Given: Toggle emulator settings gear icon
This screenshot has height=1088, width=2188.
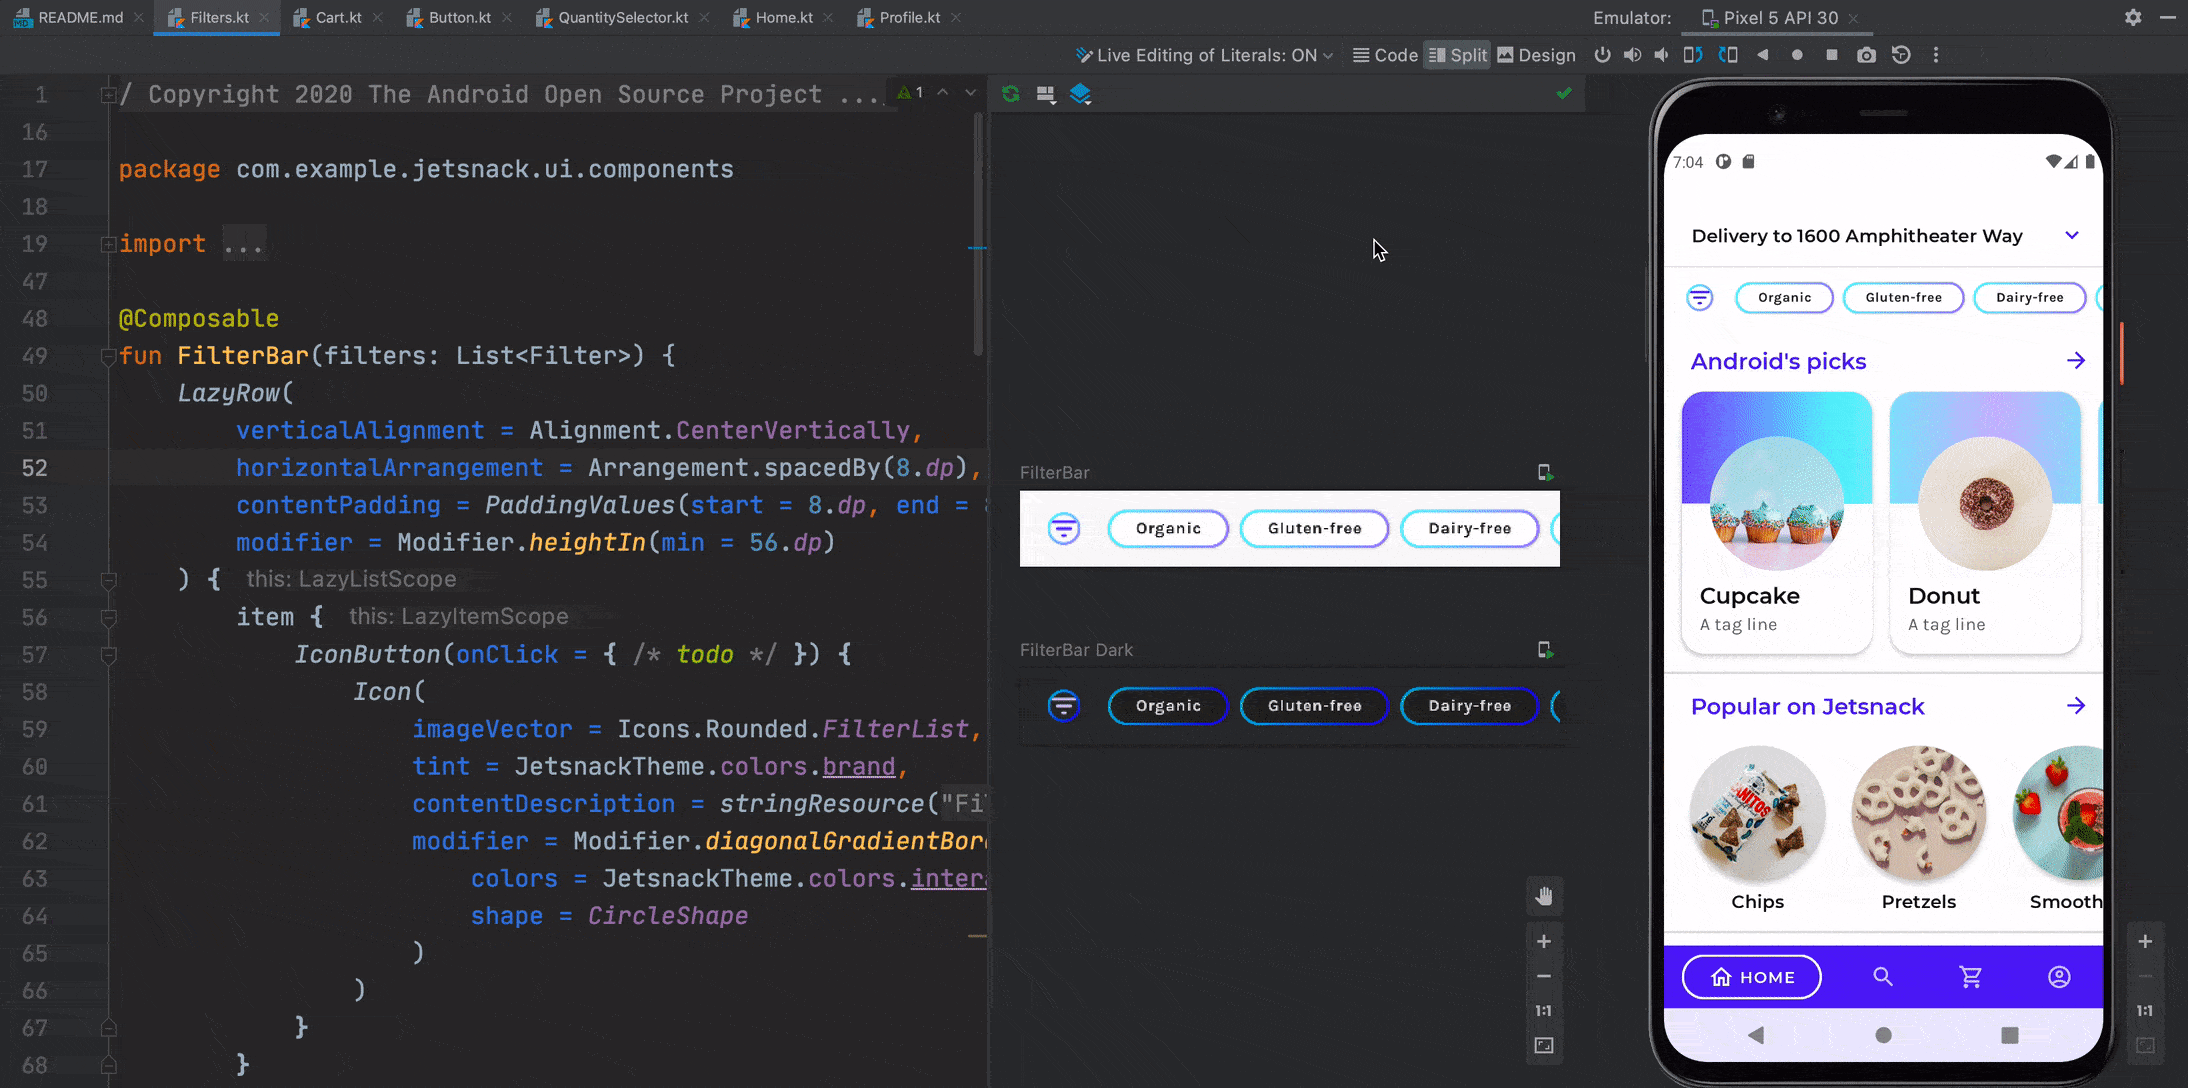Looking at the screenshot, I should [2132, 17].
